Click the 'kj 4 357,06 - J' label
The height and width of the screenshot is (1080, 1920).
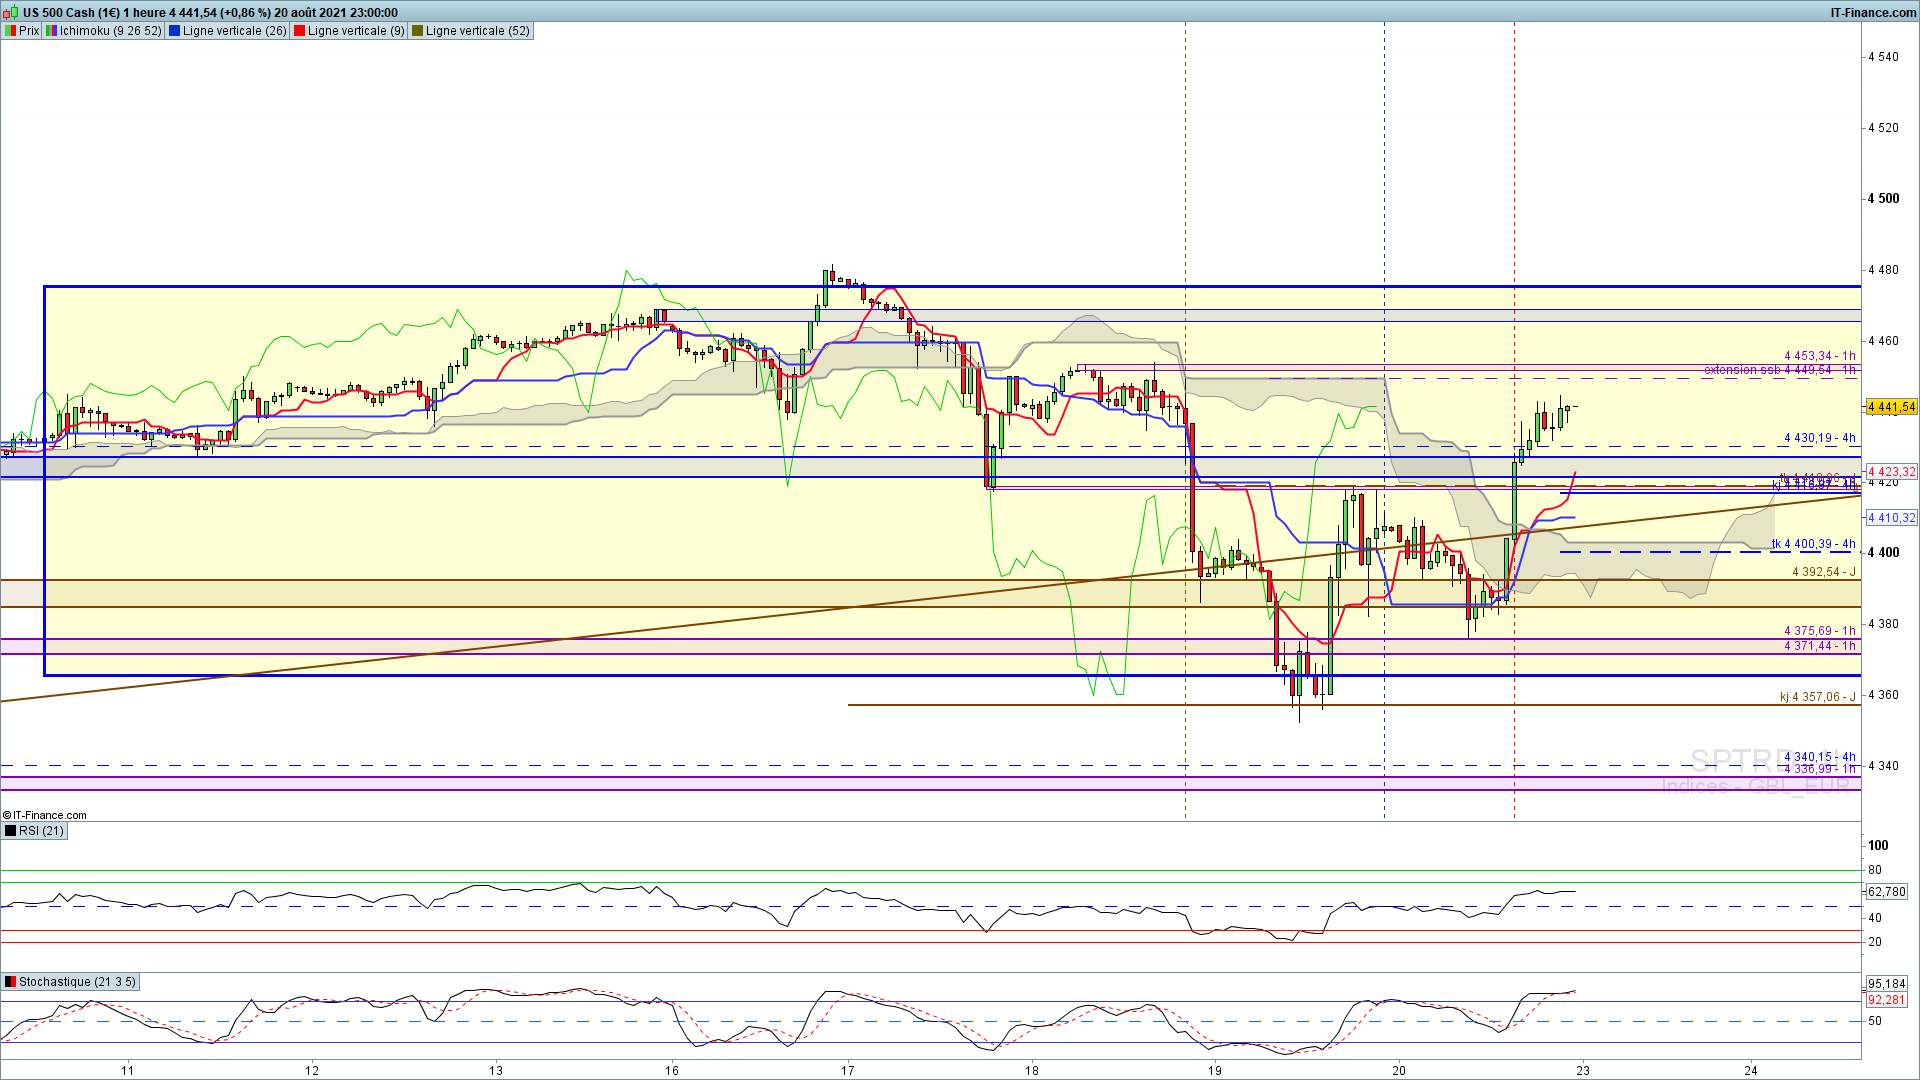[x=1818, y=697]
